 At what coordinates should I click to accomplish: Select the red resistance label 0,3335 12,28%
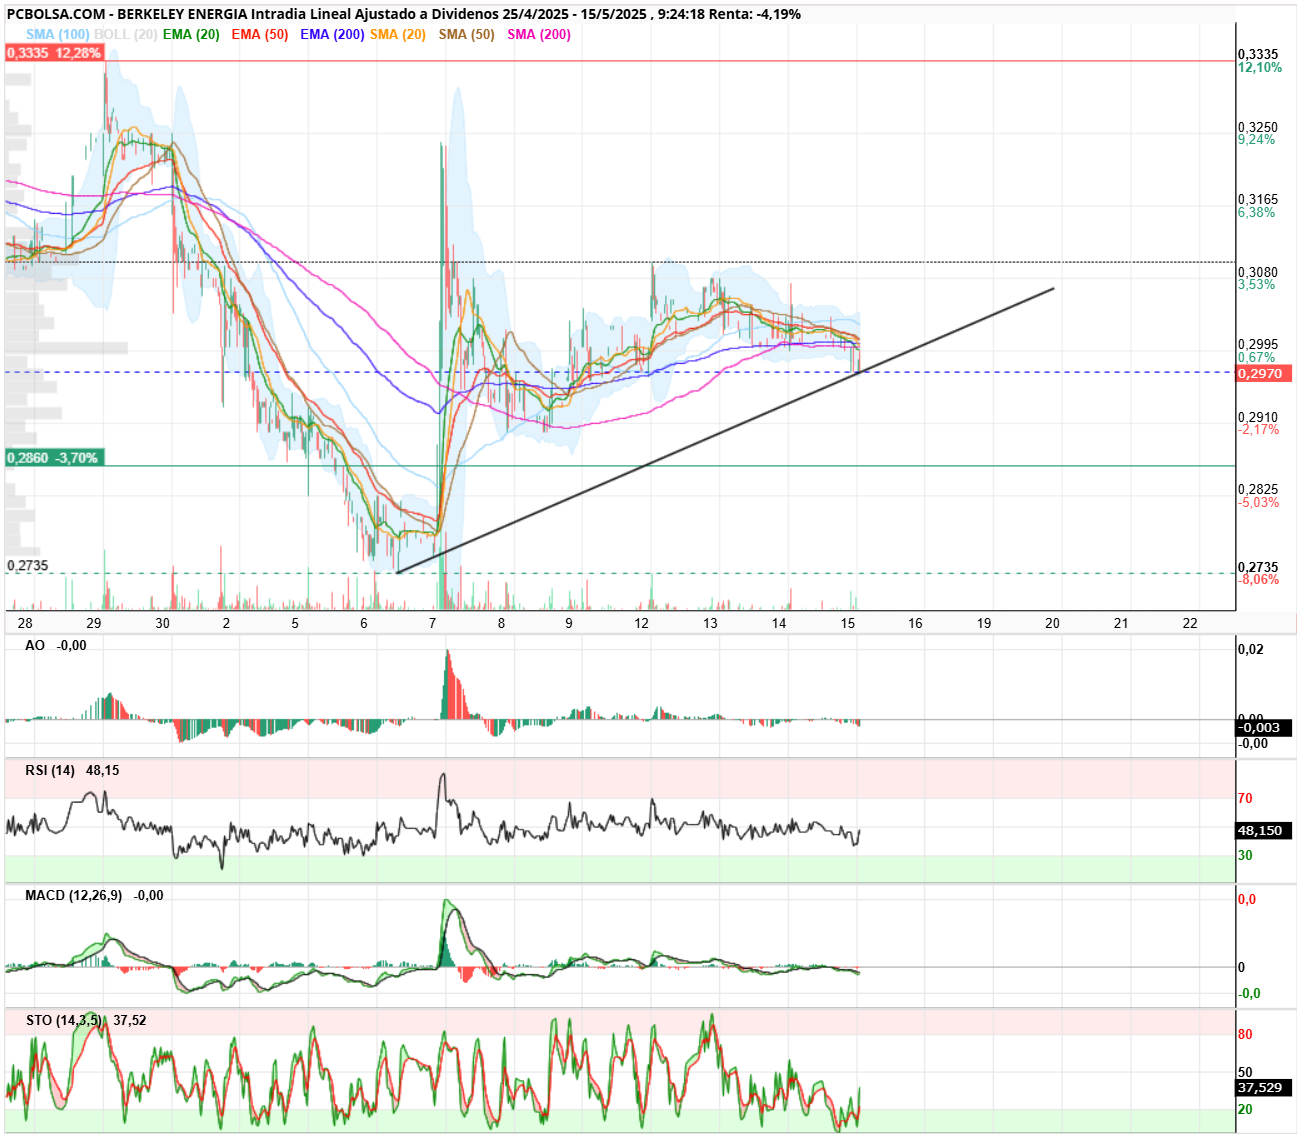click(x=54, y=52)
